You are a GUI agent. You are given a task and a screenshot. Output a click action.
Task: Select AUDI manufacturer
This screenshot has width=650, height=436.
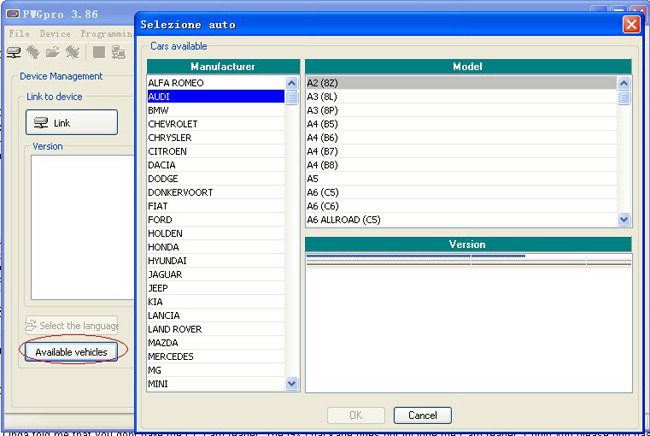(216, 97)
